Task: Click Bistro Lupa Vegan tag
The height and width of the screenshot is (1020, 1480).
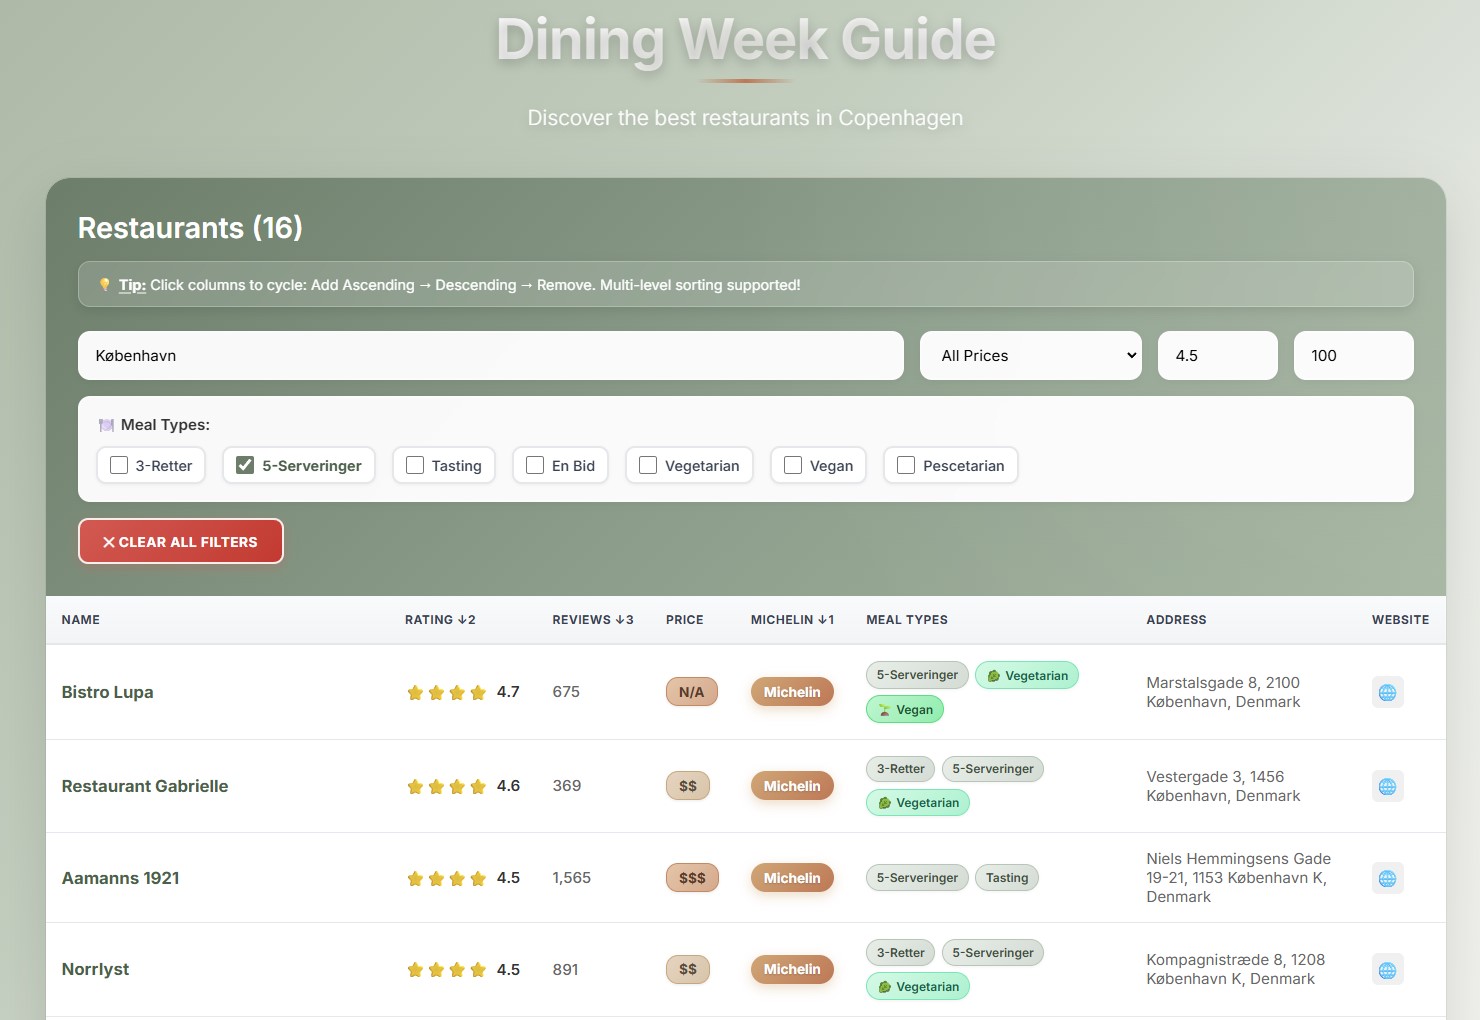Action: [x=904, y=710]
